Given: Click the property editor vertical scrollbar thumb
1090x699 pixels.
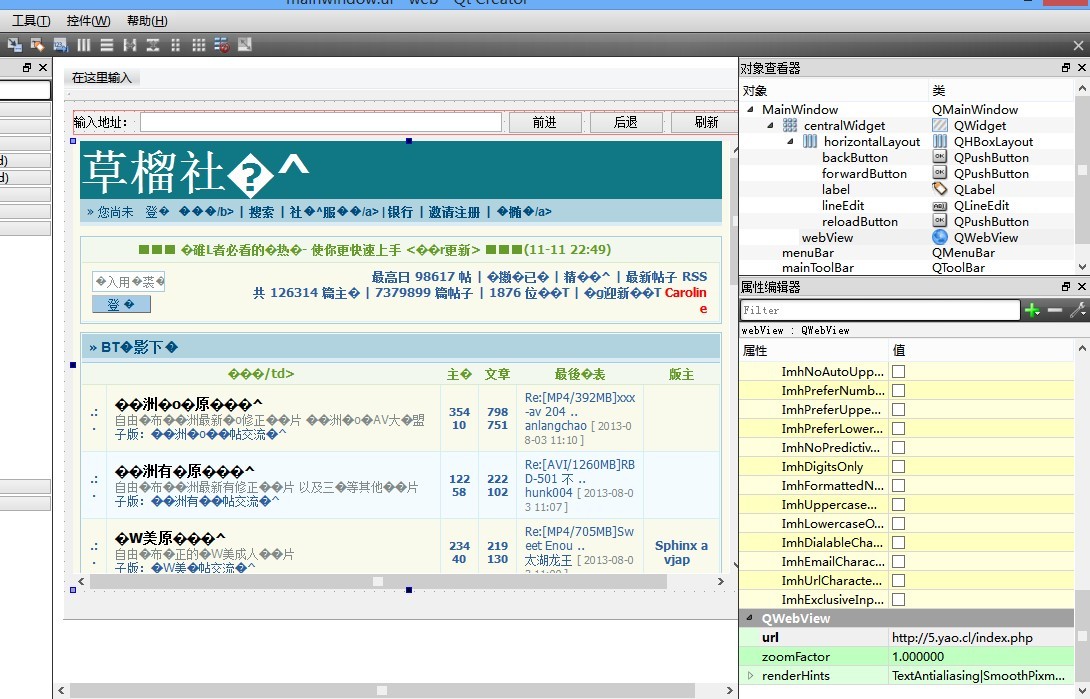Looking at the screenshot, I should point(1082,635).
